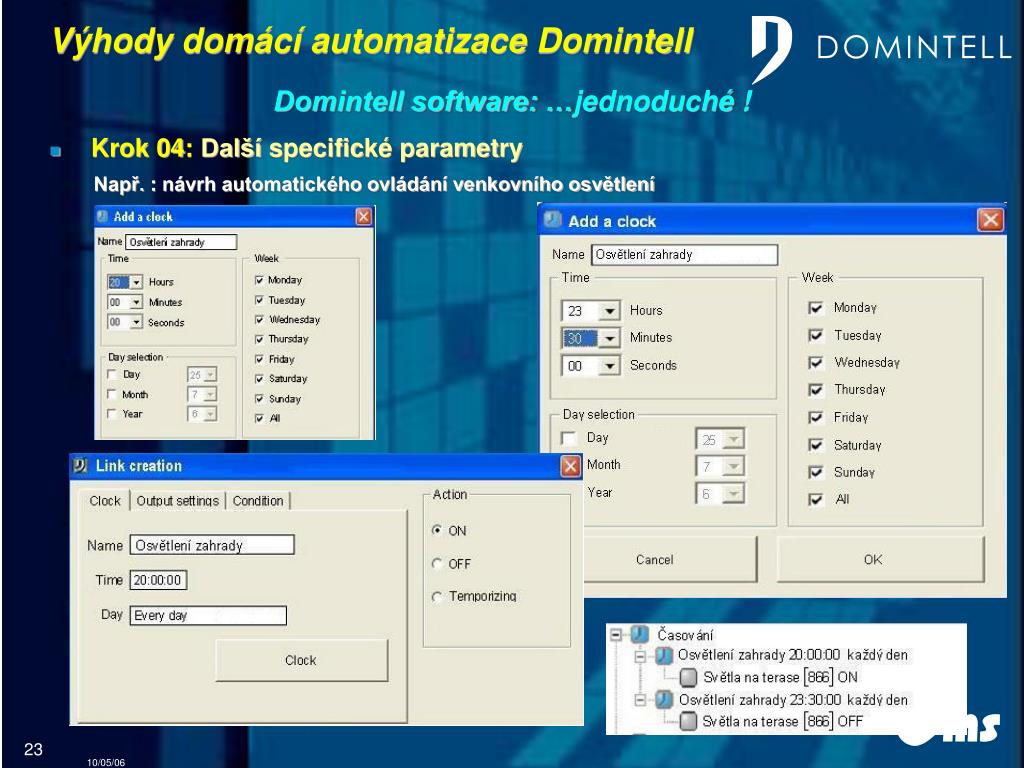Open the Minutes dropdown showing 30

(609, 338)
